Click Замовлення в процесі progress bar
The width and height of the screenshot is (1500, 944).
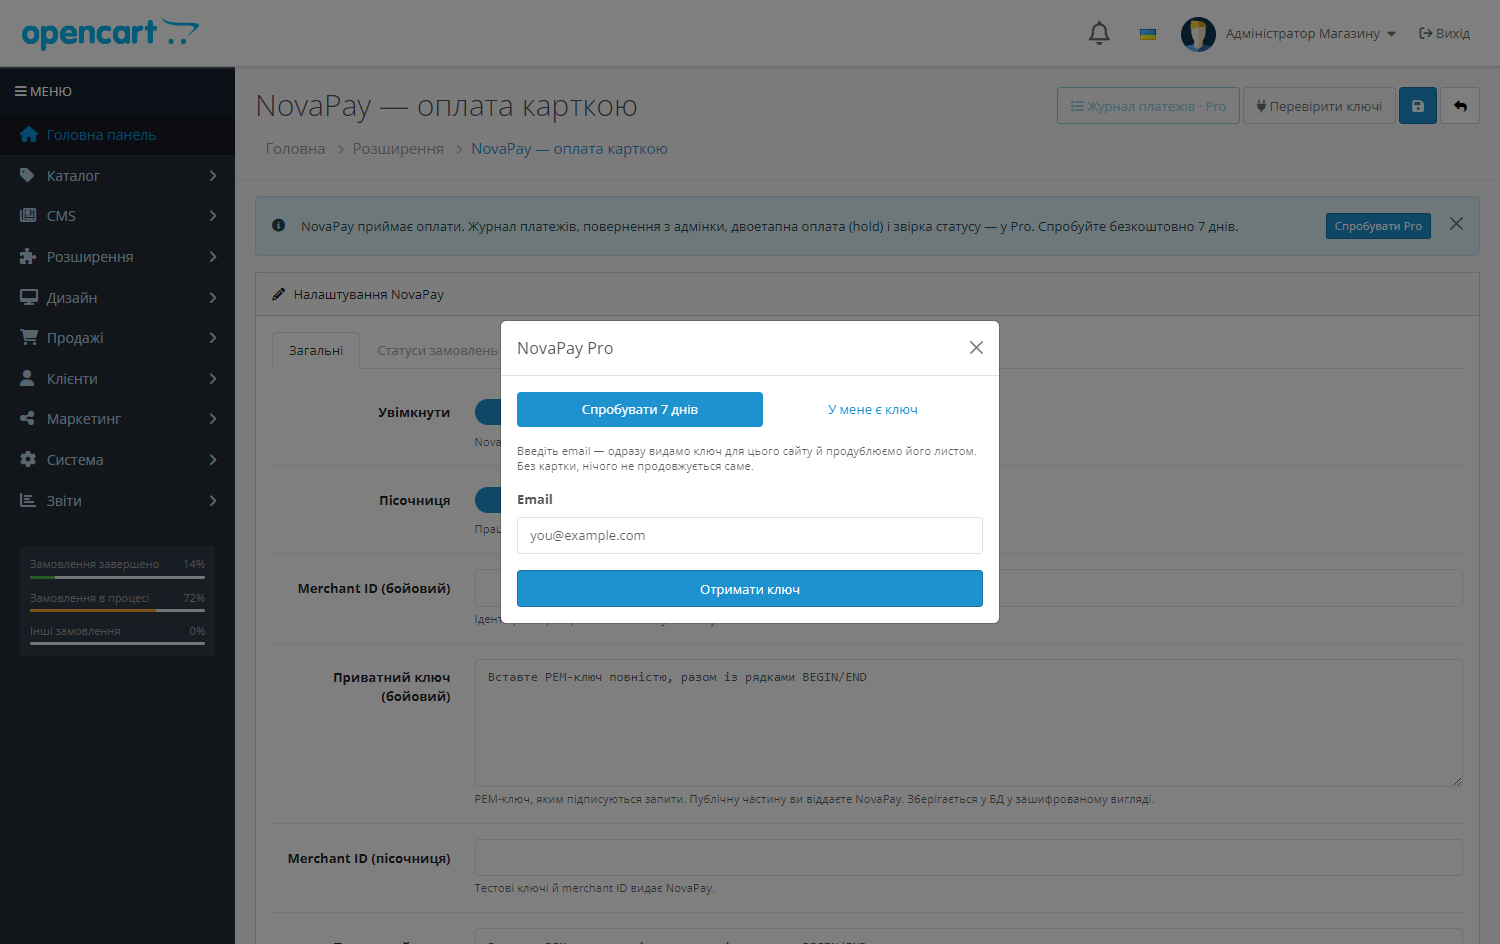[x=117, y=610]
